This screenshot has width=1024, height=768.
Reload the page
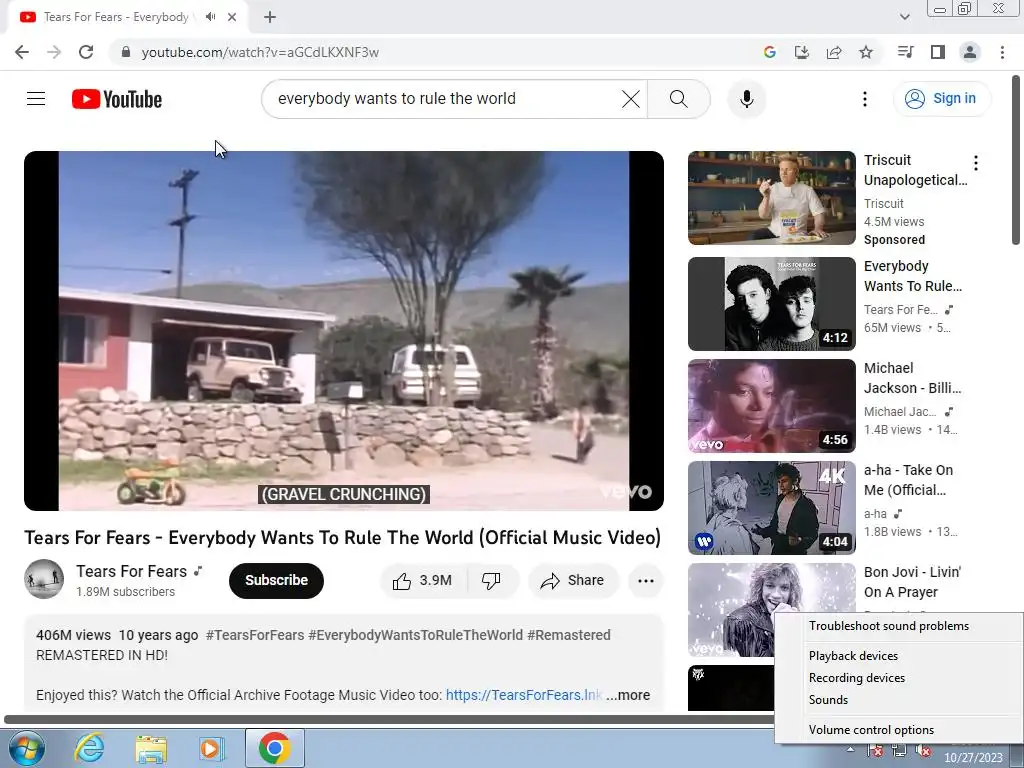coord(86,52)
